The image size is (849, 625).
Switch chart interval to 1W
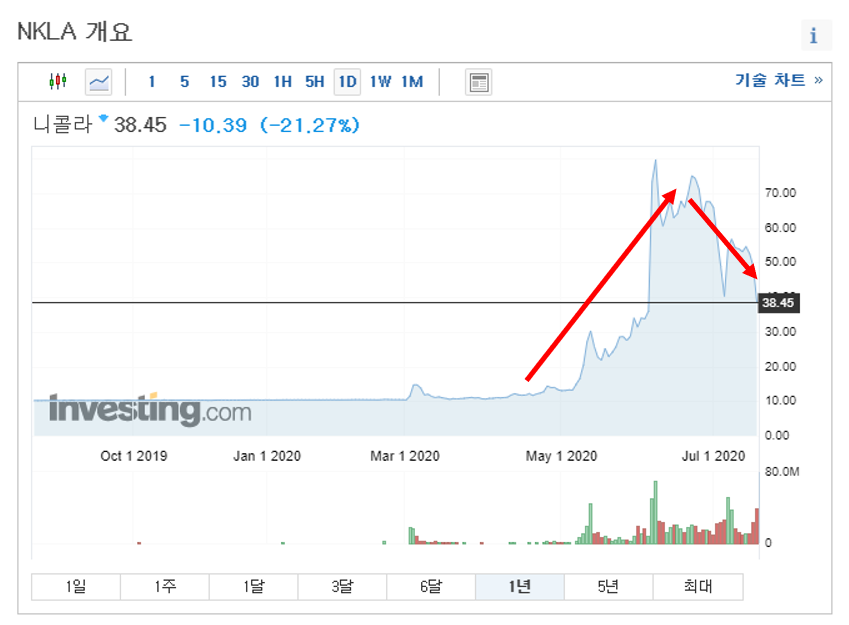[380, 82]
